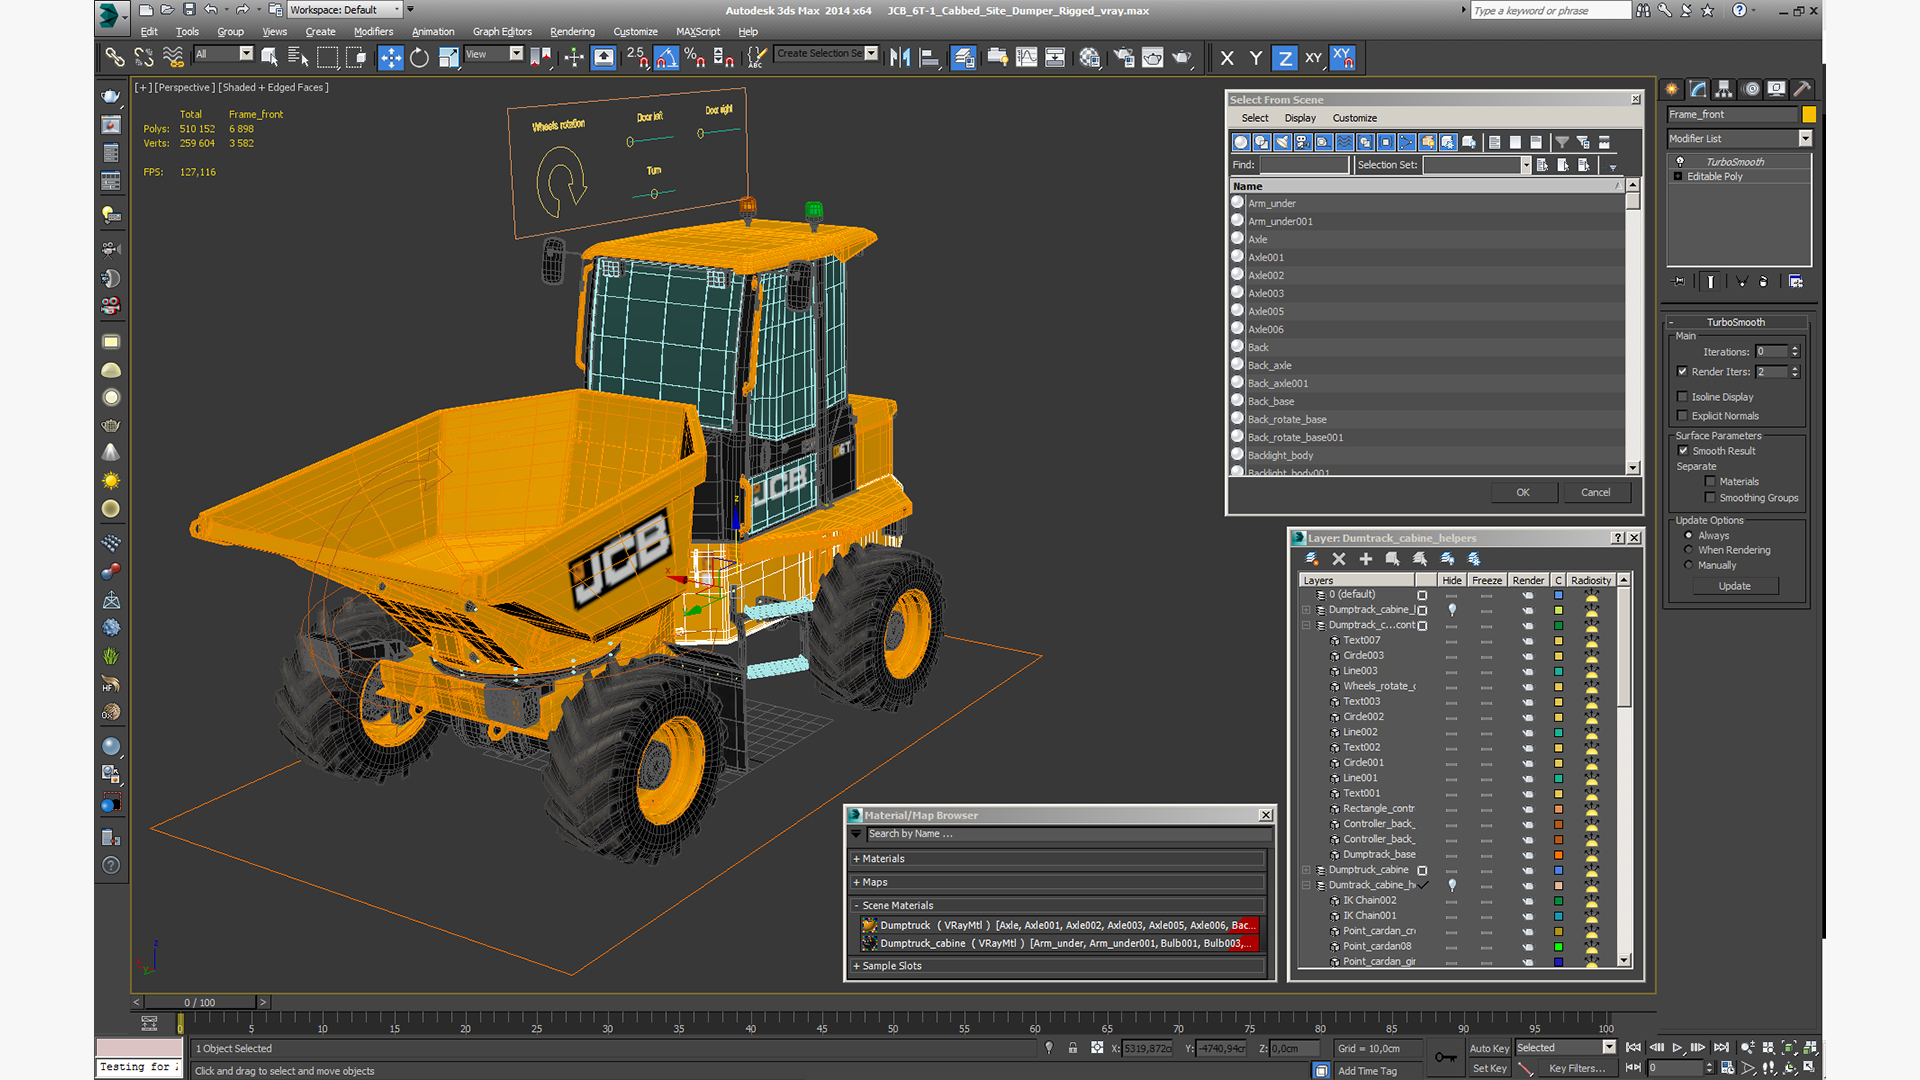Screen dimensions: 1920x1080
Task: Click Cancel in Select From Scene dialog
Action: tap(1595, 492)
